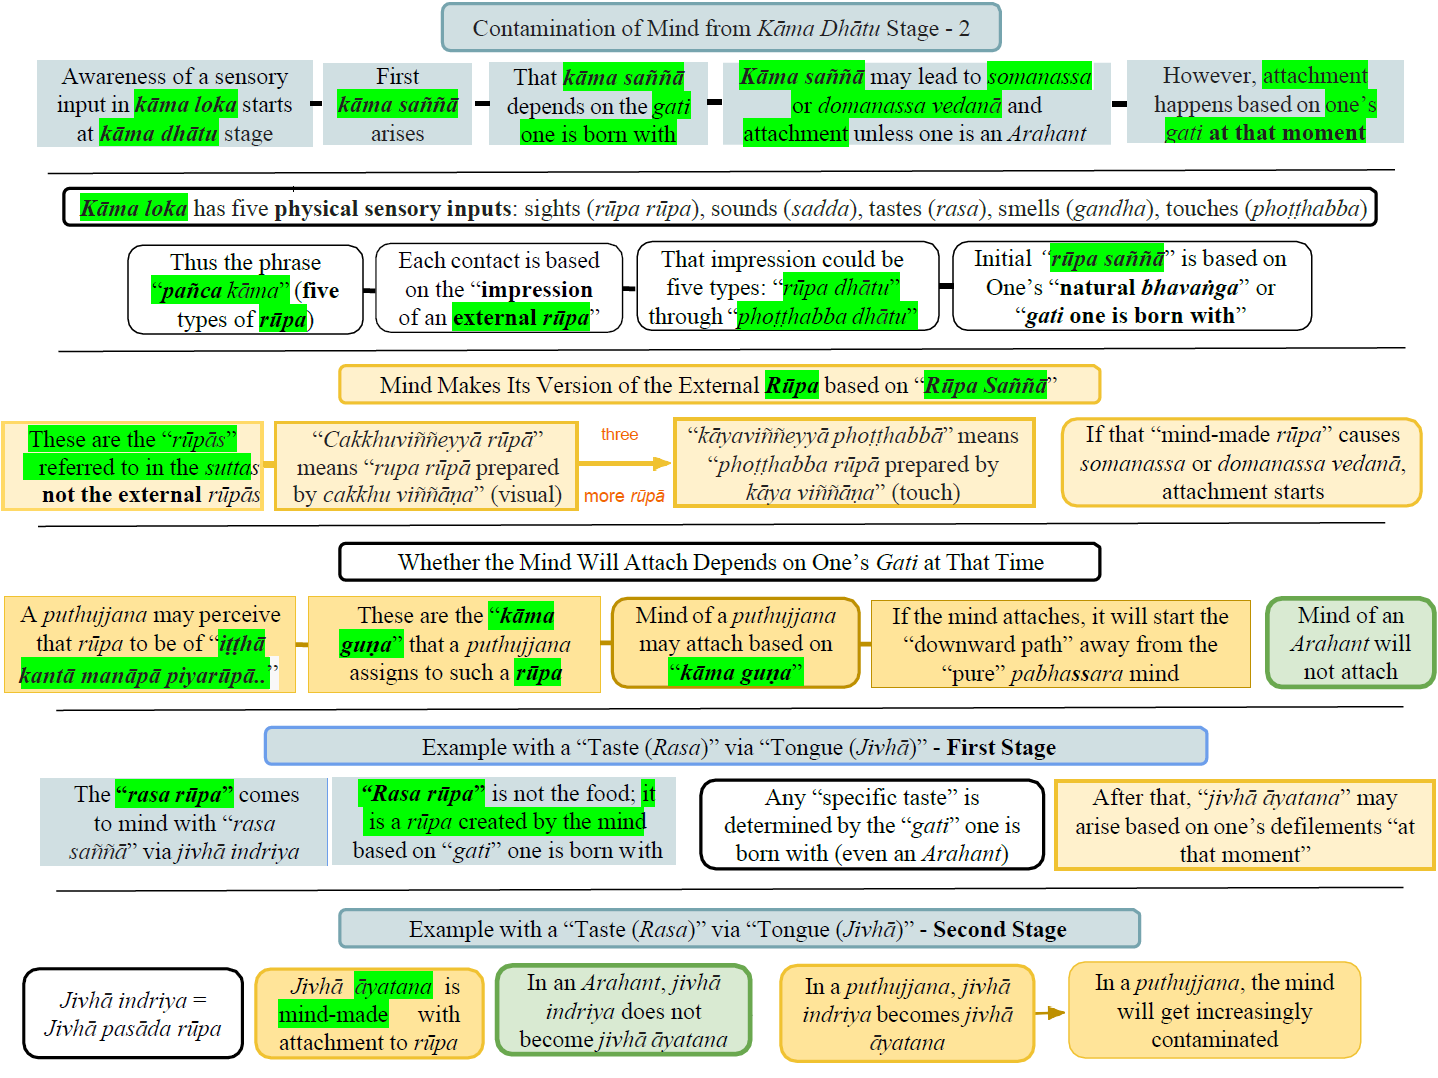The image size is (1438, 1078).
Task: Click heading 'Whether the Mind Will Attach Depends on One's Gati'
Action: coord(720,562)
